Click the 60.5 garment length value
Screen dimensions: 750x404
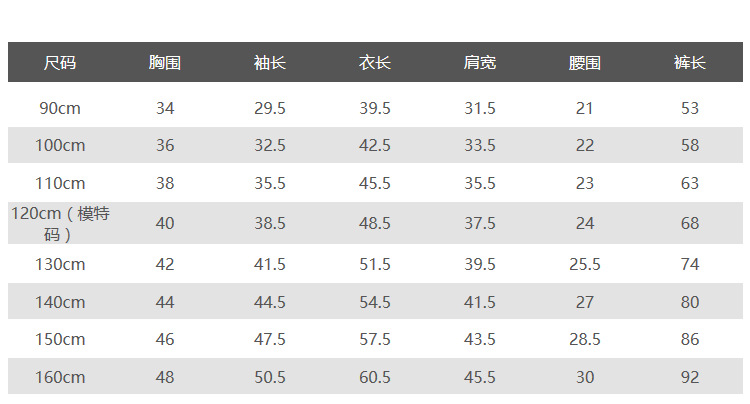click(x=375, y=378)
